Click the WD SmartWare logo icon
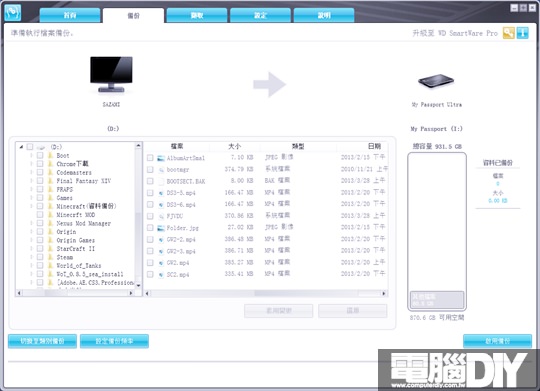 13,12
